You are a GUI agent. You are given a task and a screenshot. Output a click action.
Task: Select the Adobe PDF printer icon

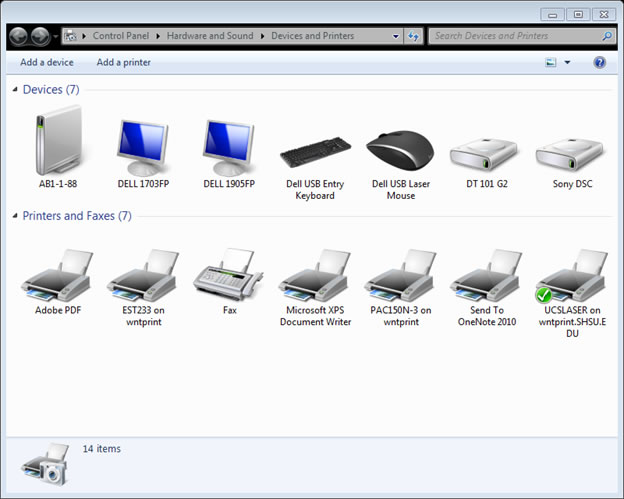[x=57, y=275]
